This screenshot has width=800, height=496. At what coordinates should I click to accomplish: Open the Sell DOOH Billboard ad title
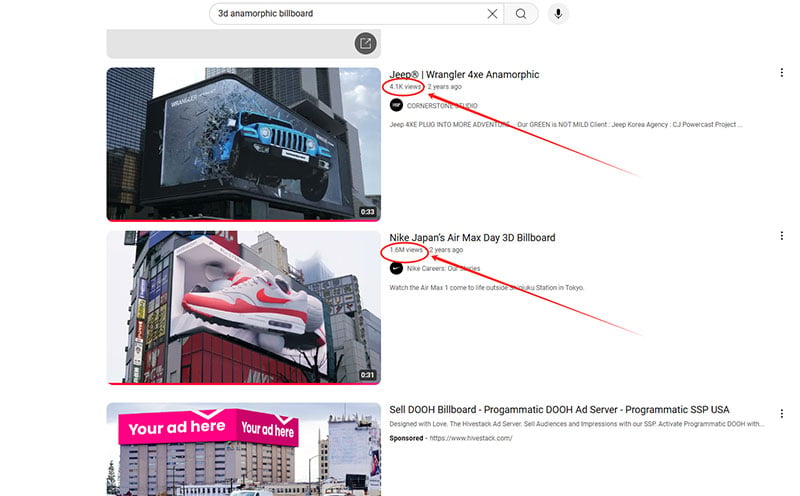click(x=559, y=410)
